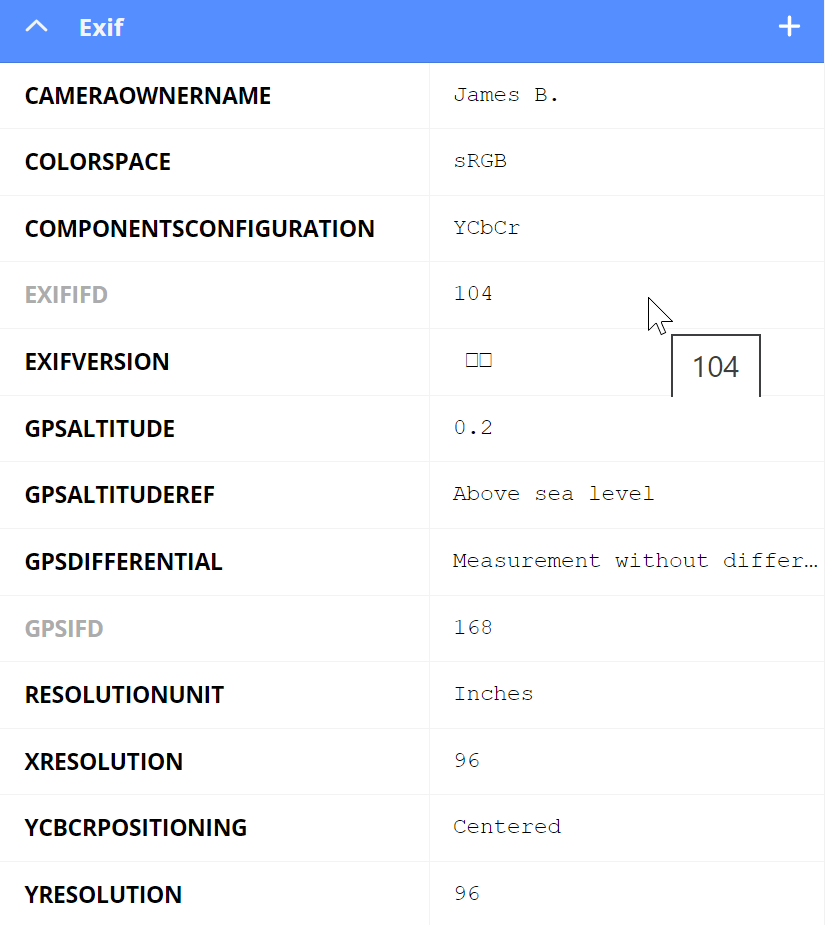The width and height of the screenshot is (825, 925).
Task: Select the Centered value for YCBCRPOSITIONING
Action: (x=507, y=827)
